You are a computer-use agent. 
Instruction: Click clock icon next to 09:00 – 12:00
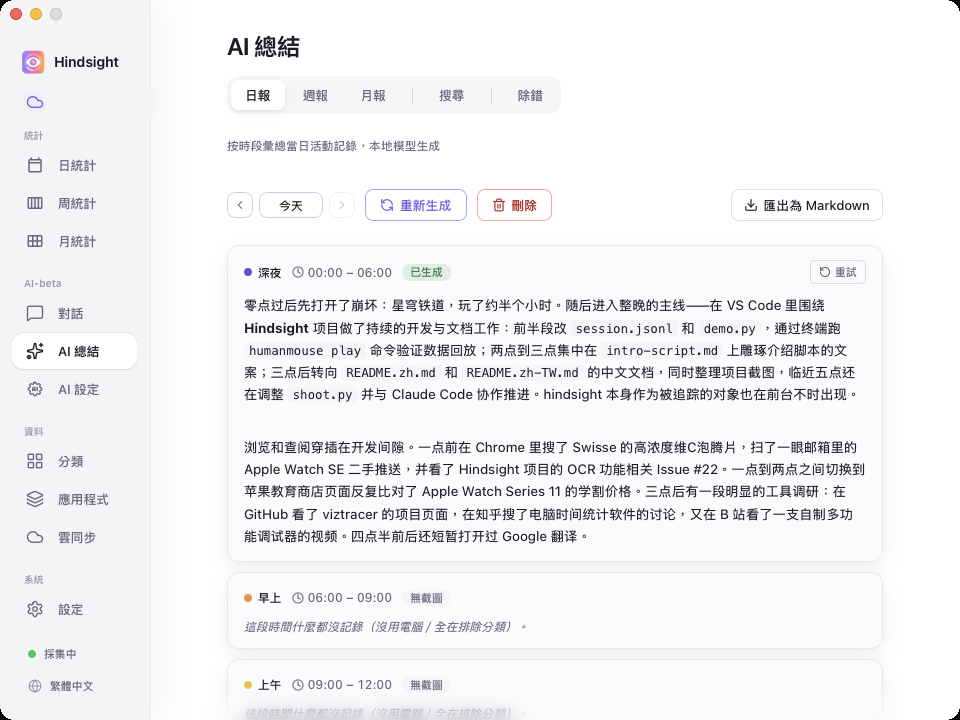(x=298, y=684)
